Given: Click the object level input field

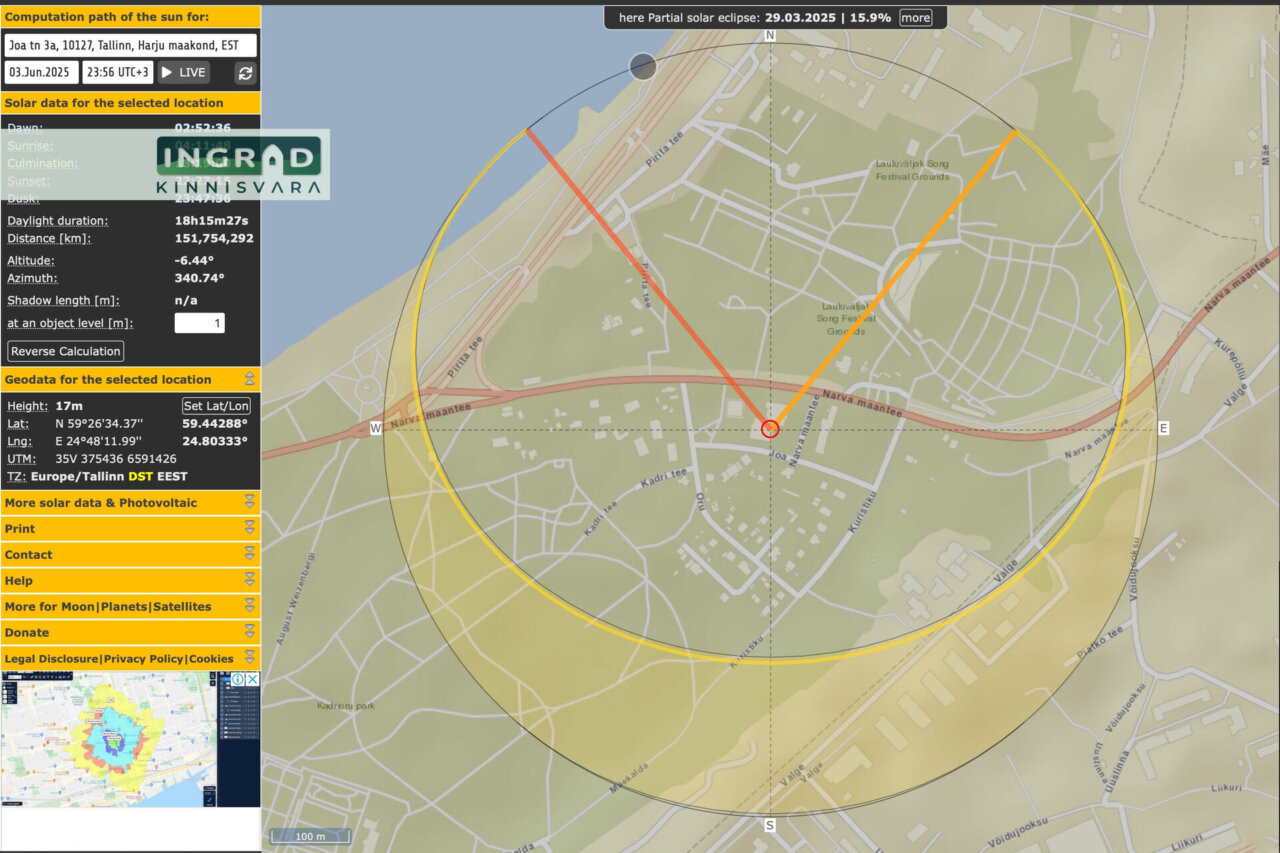Looking at the screenshot, I should coord(199,323).
